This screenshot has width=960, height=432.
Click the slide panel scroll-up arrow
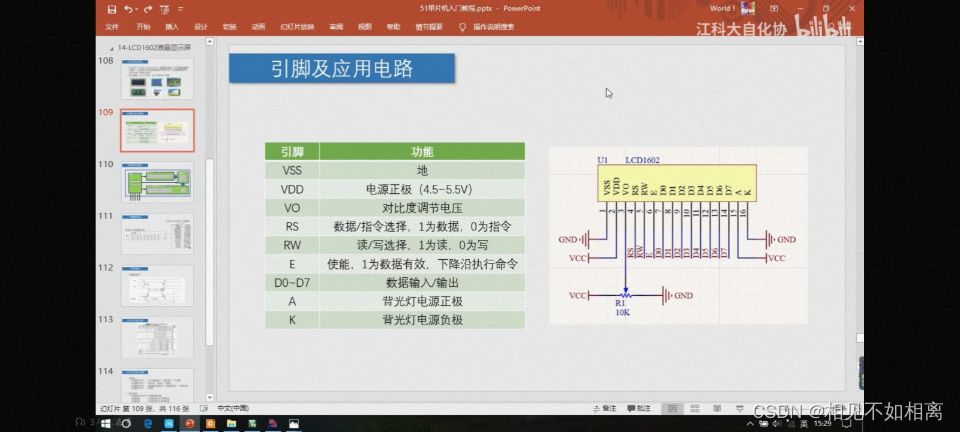point(209,42)
